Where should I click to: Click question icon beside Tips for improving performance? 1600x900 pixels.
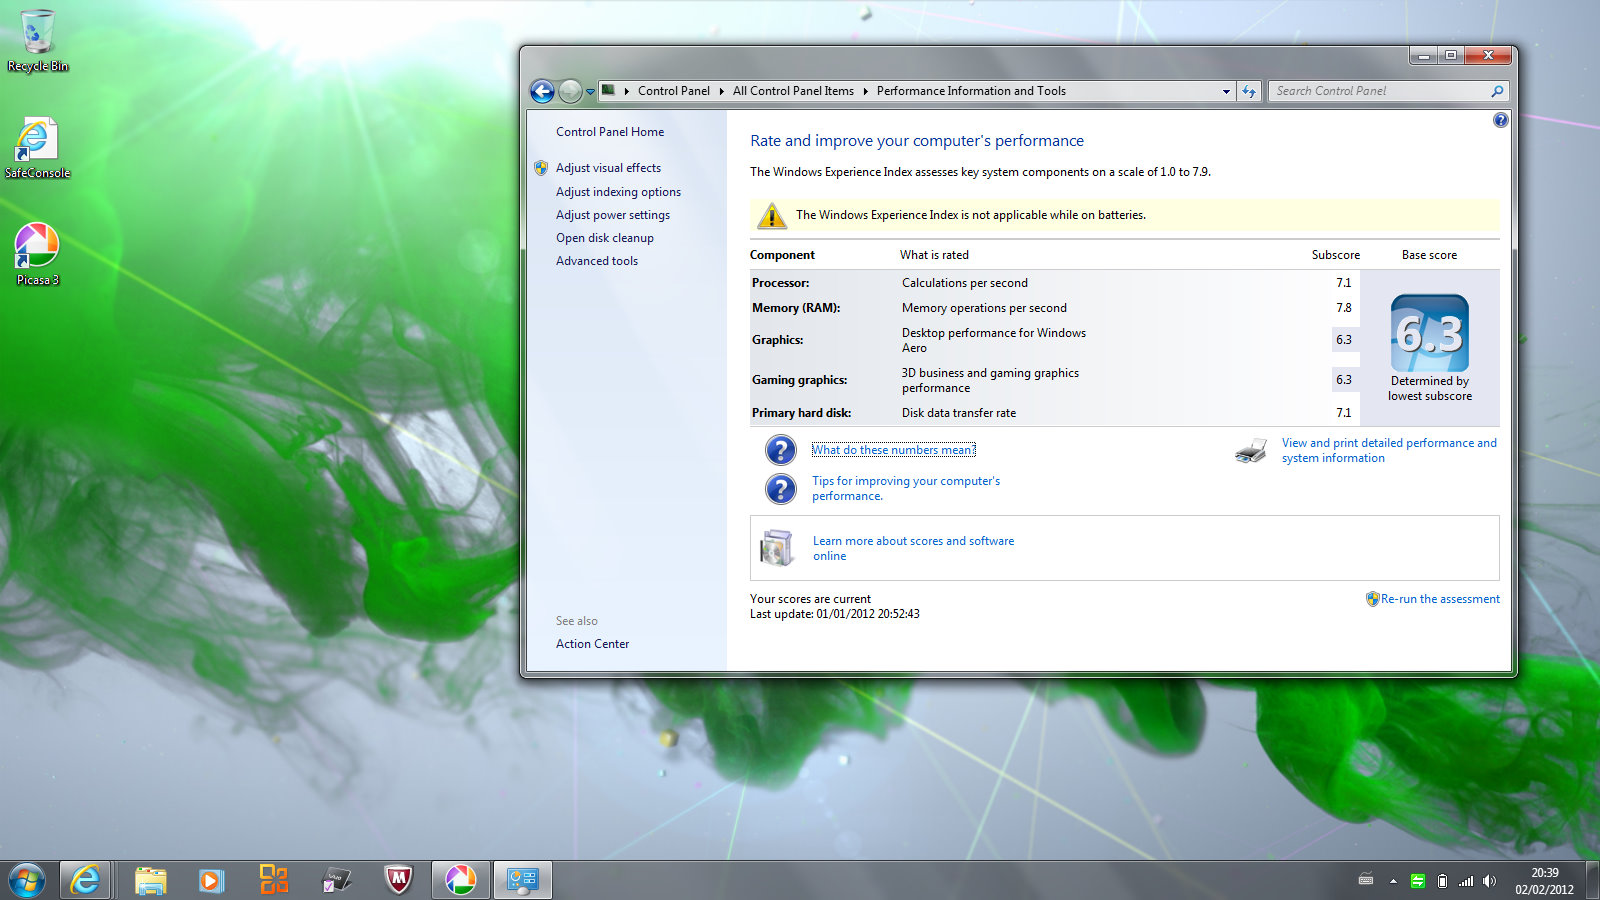coord(780,489)
